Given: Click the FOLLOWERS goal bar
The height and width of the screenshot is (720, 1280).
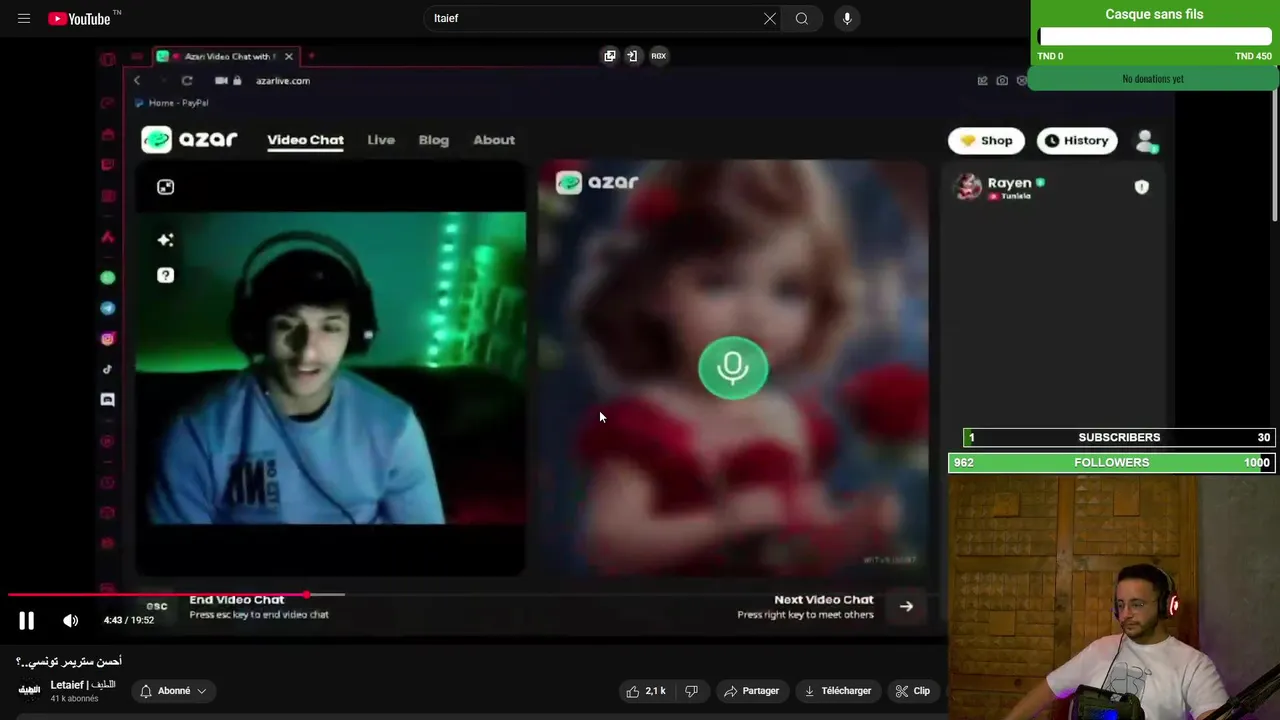Looking at the screenshot, I should pos(1112,462).
